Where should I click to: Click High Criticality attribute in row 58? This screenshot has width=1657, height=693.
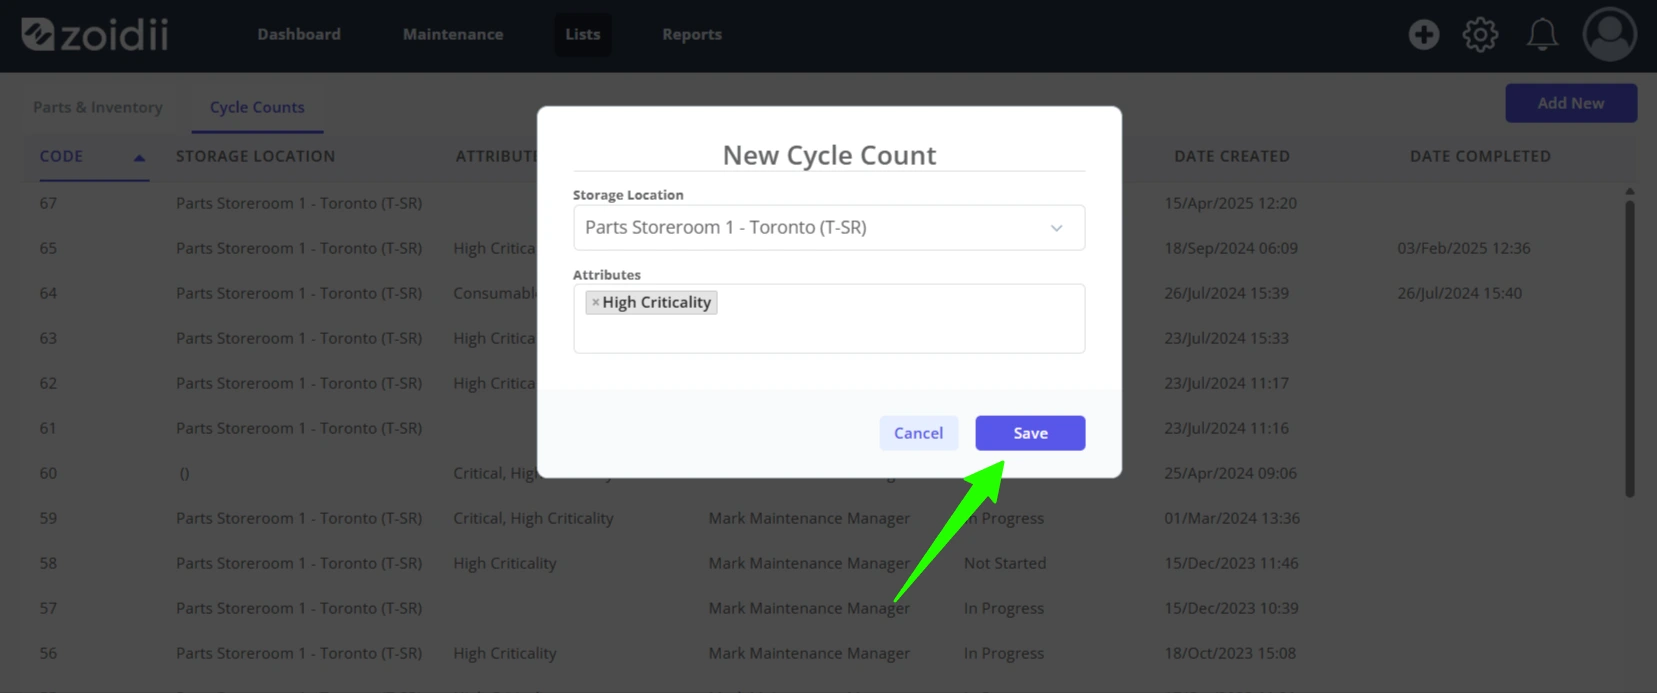pyautogui.click(x=504, y=563)
